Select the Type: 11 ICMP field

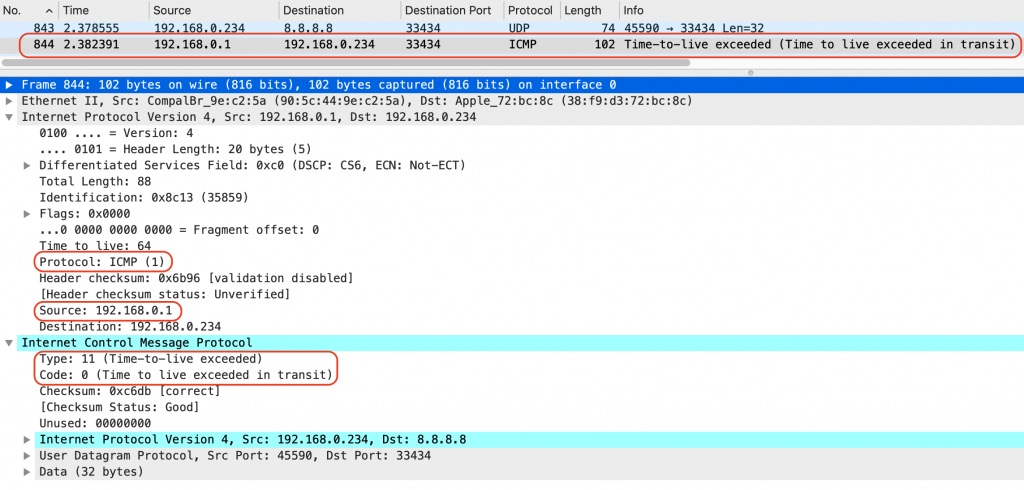click(150, 358)
